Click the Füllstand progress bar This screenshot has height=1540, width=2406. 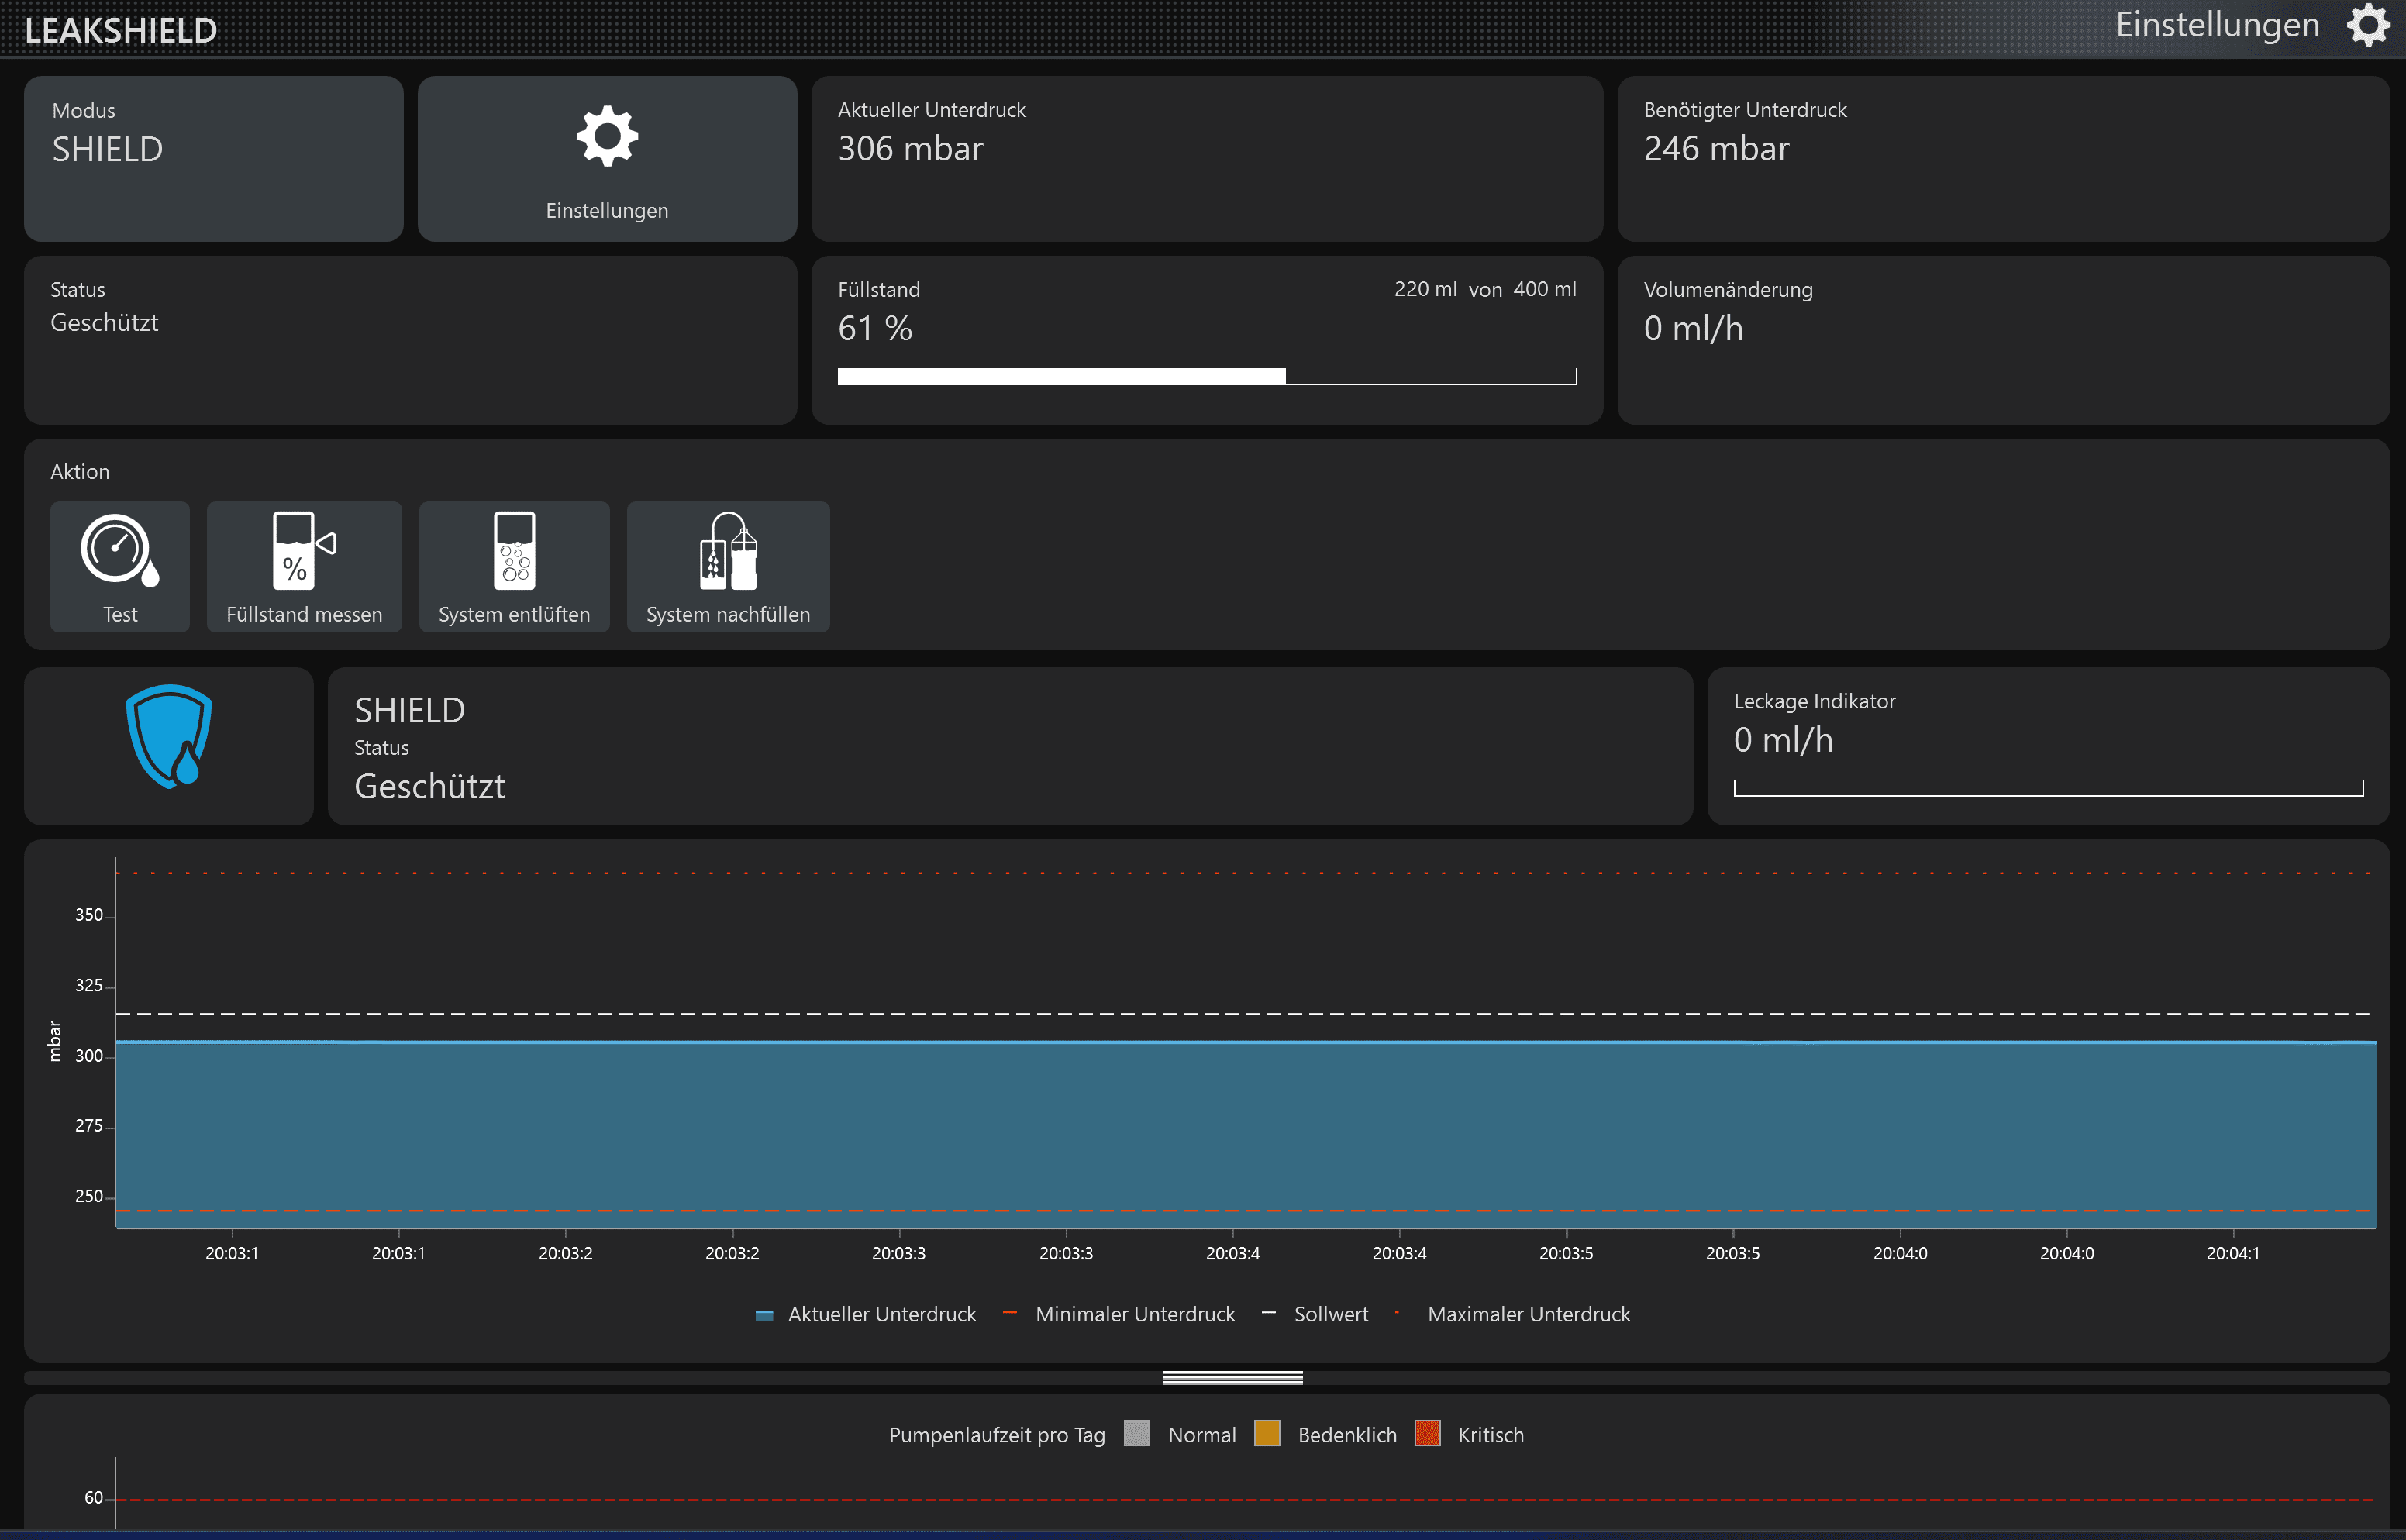point(1206,376)
